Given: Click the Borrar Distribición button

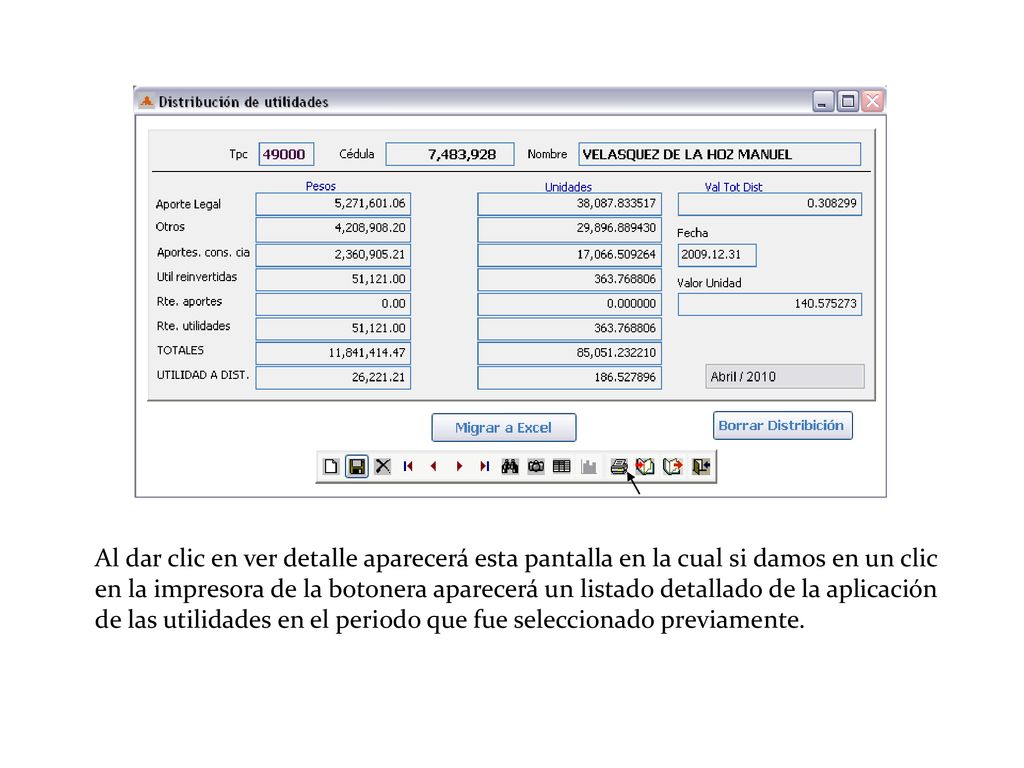Looking at the screenshot, I should point(782,426).
